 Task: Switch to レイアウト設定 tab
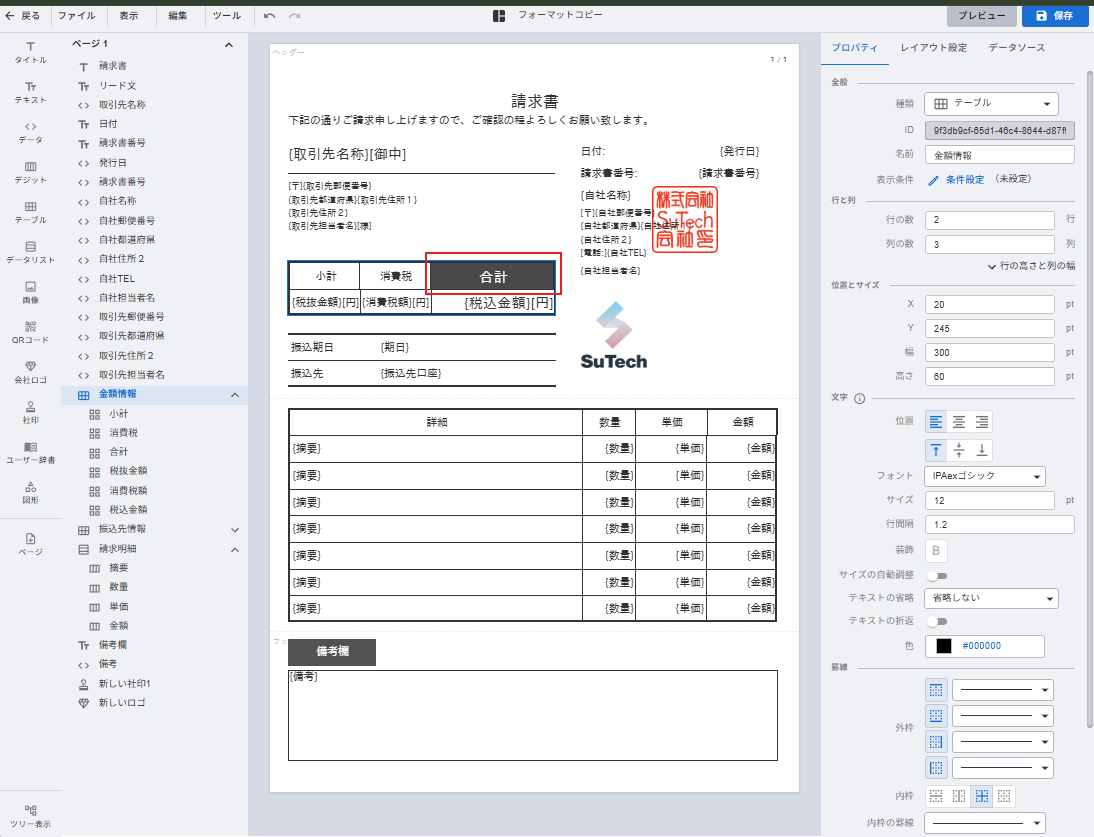933,48
